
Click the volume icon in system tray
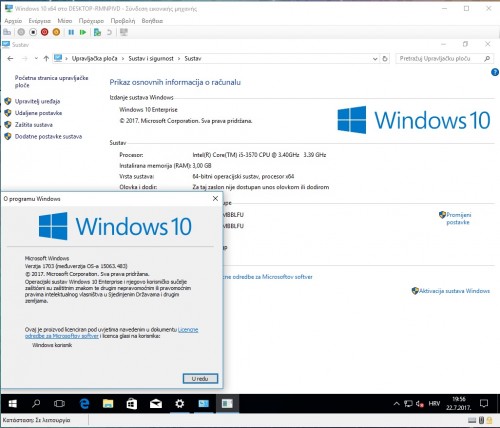tap(420, 404)
